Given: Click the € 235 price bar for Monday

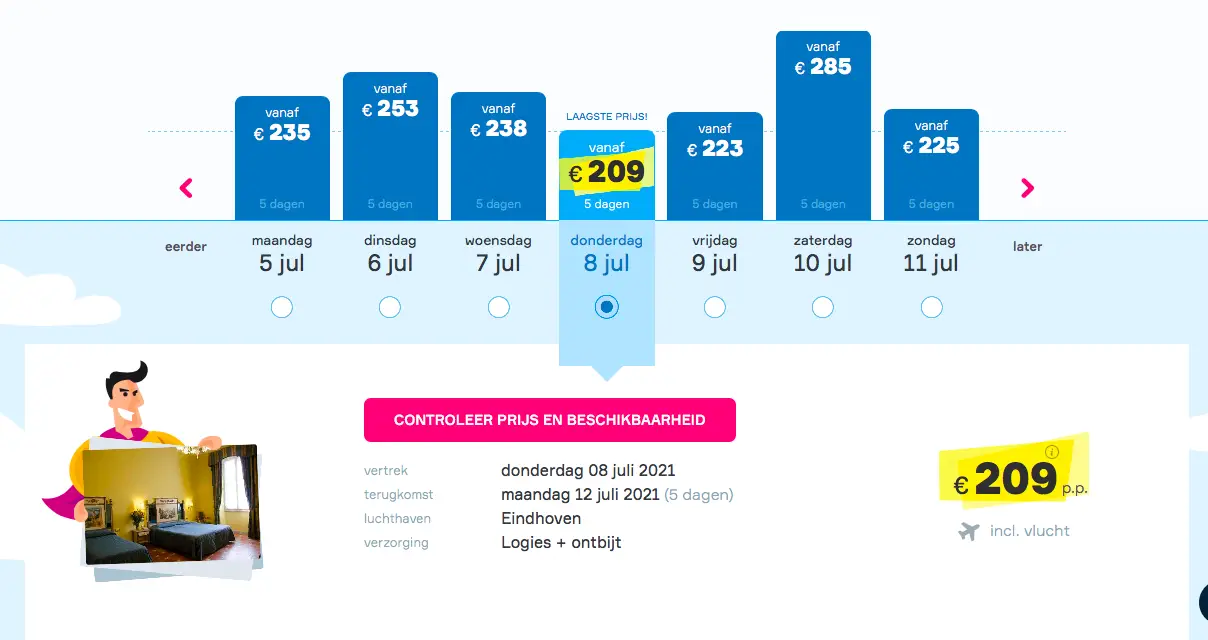Looking at the screenshot, I should [282, 158].
